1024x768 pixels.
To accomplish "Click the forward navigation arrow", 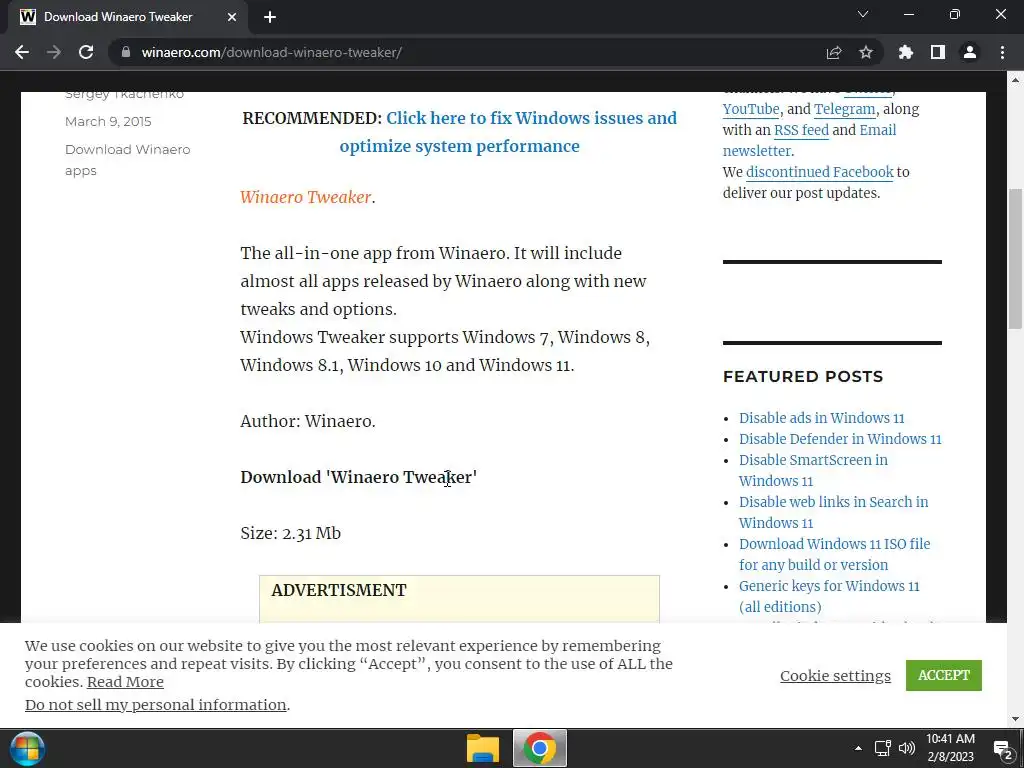I will click(x=54, y=52).
